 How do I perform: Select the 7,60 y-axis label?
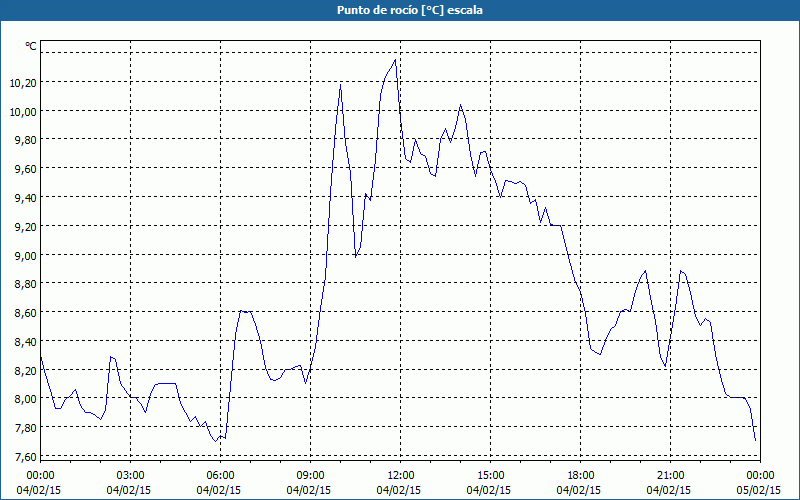[26, 456]
